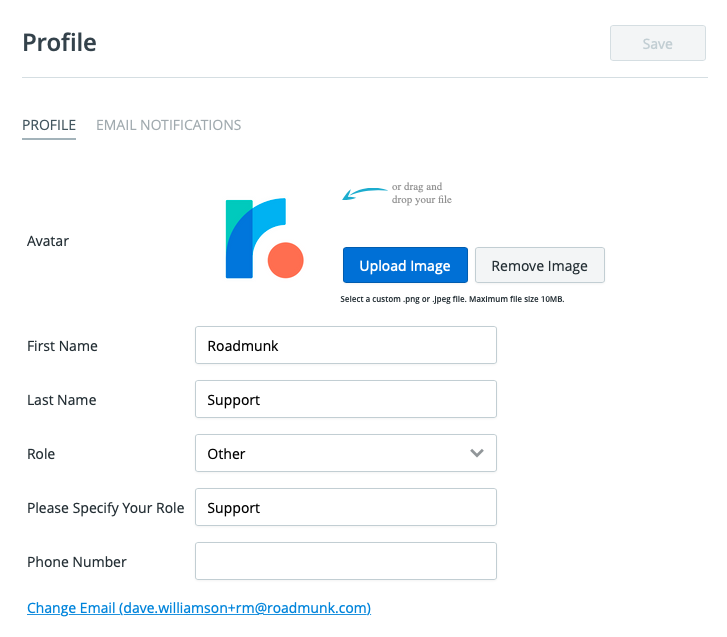Open the Change Email link
This screenshot has height=637, width=727.
[199, 608]
